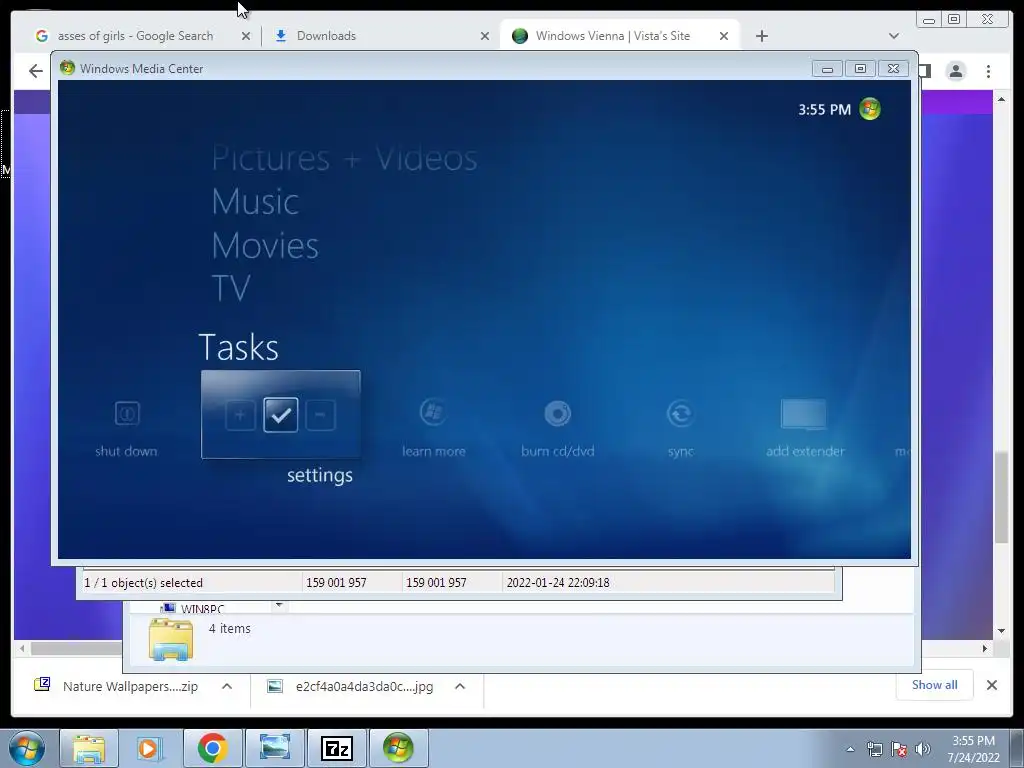Click the 4 items folder icon in Explorer
Screen dimensions: 1024x768
[x=170, y=639]
